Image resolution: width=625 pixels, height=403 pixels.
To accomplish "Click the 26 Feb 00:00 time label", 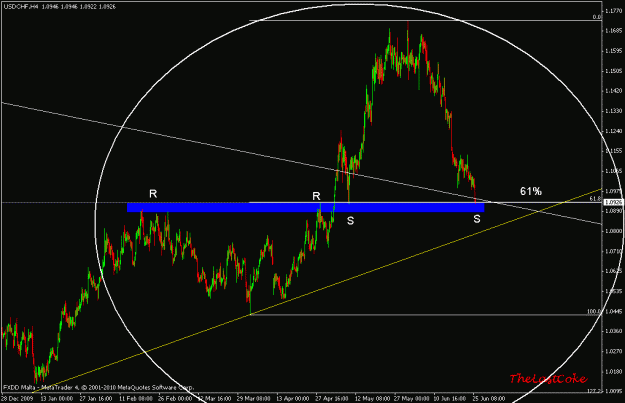I will [175, 399].
